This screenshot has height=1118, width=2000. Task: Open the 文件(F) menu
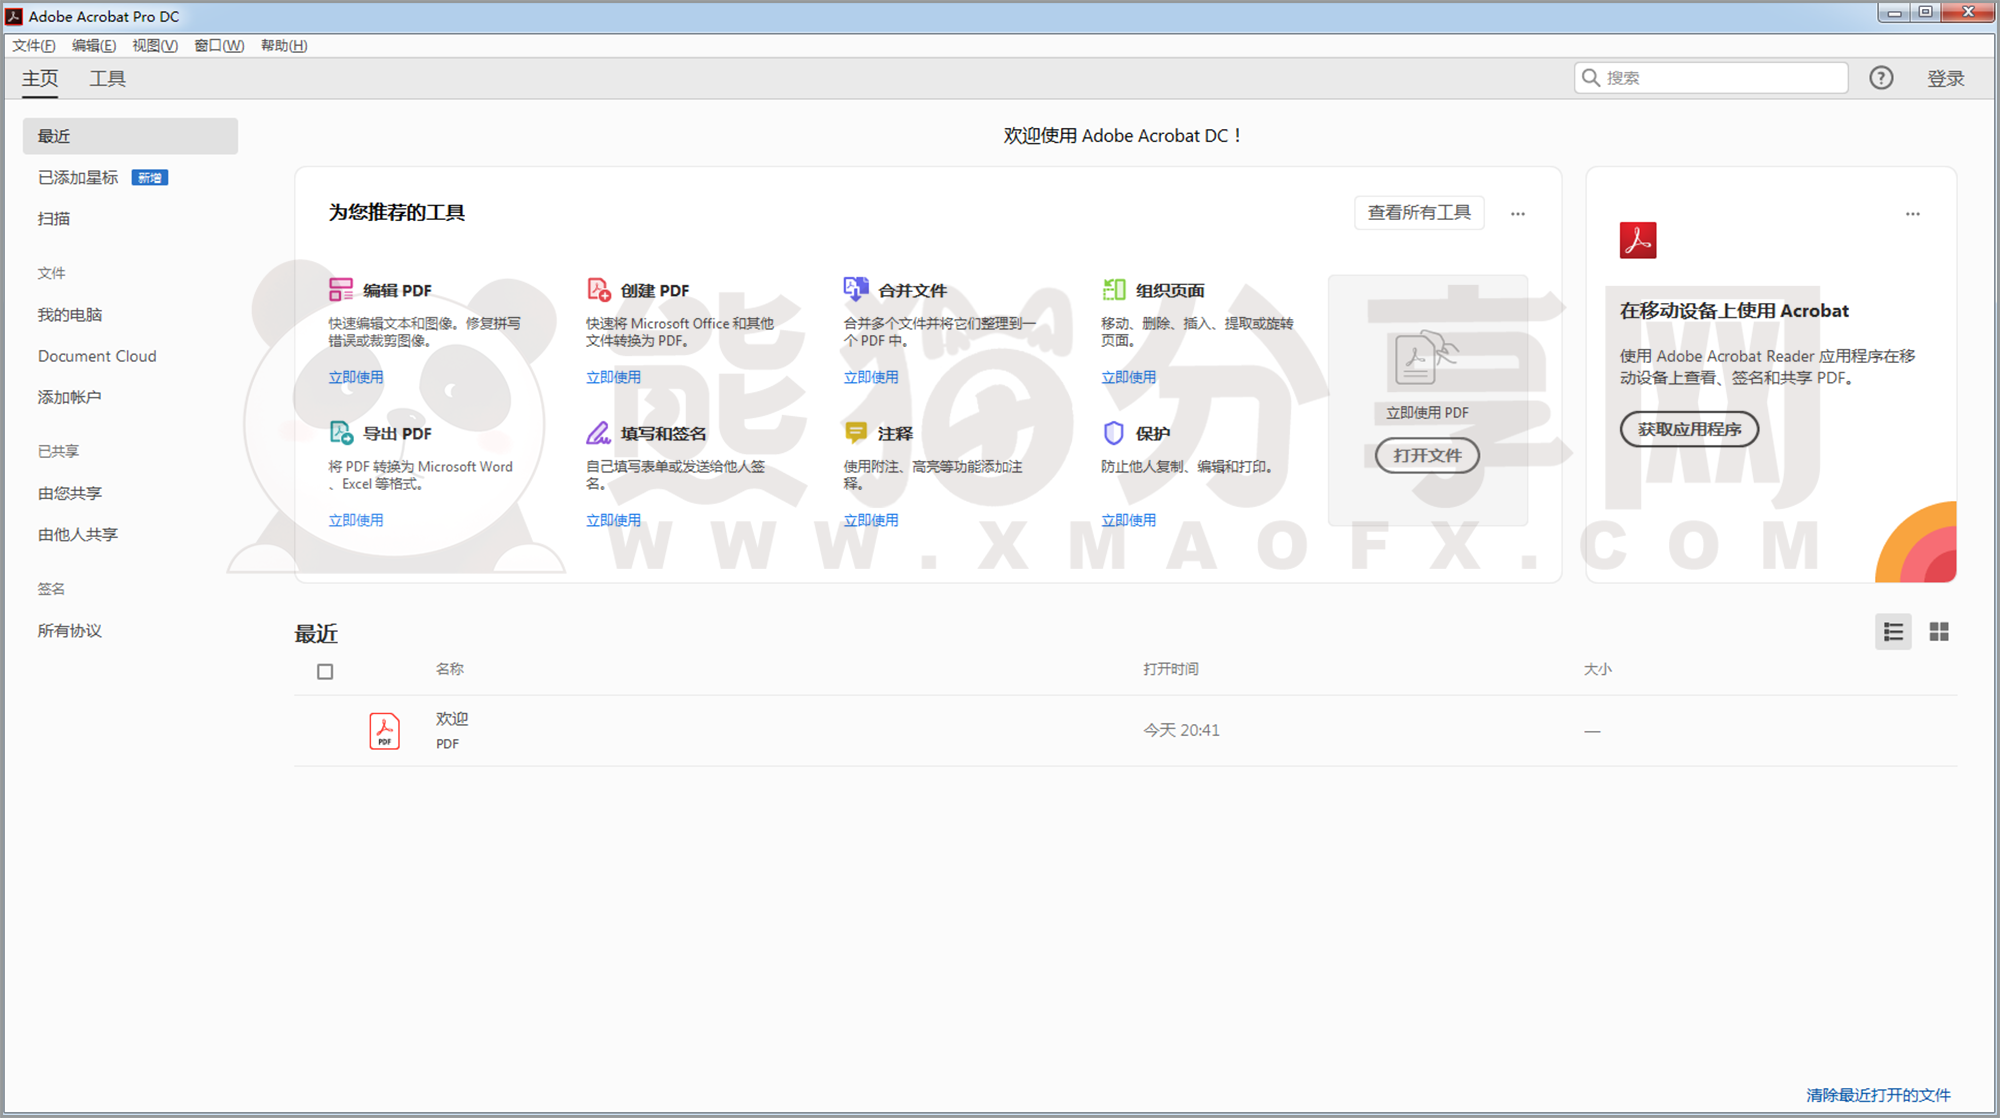click(x=33, y=45)
